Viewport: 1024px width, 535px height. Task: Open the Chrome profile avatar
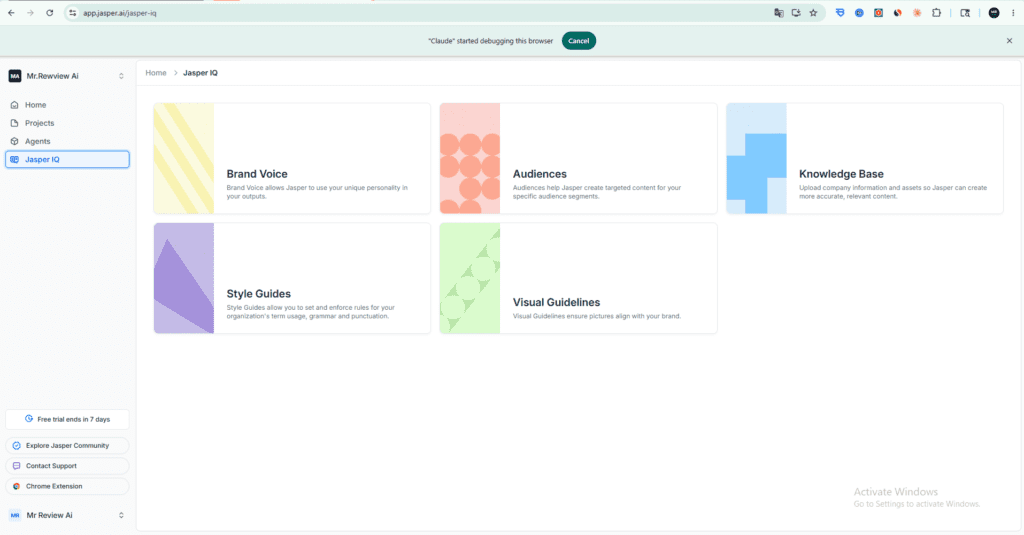(994, 13)
